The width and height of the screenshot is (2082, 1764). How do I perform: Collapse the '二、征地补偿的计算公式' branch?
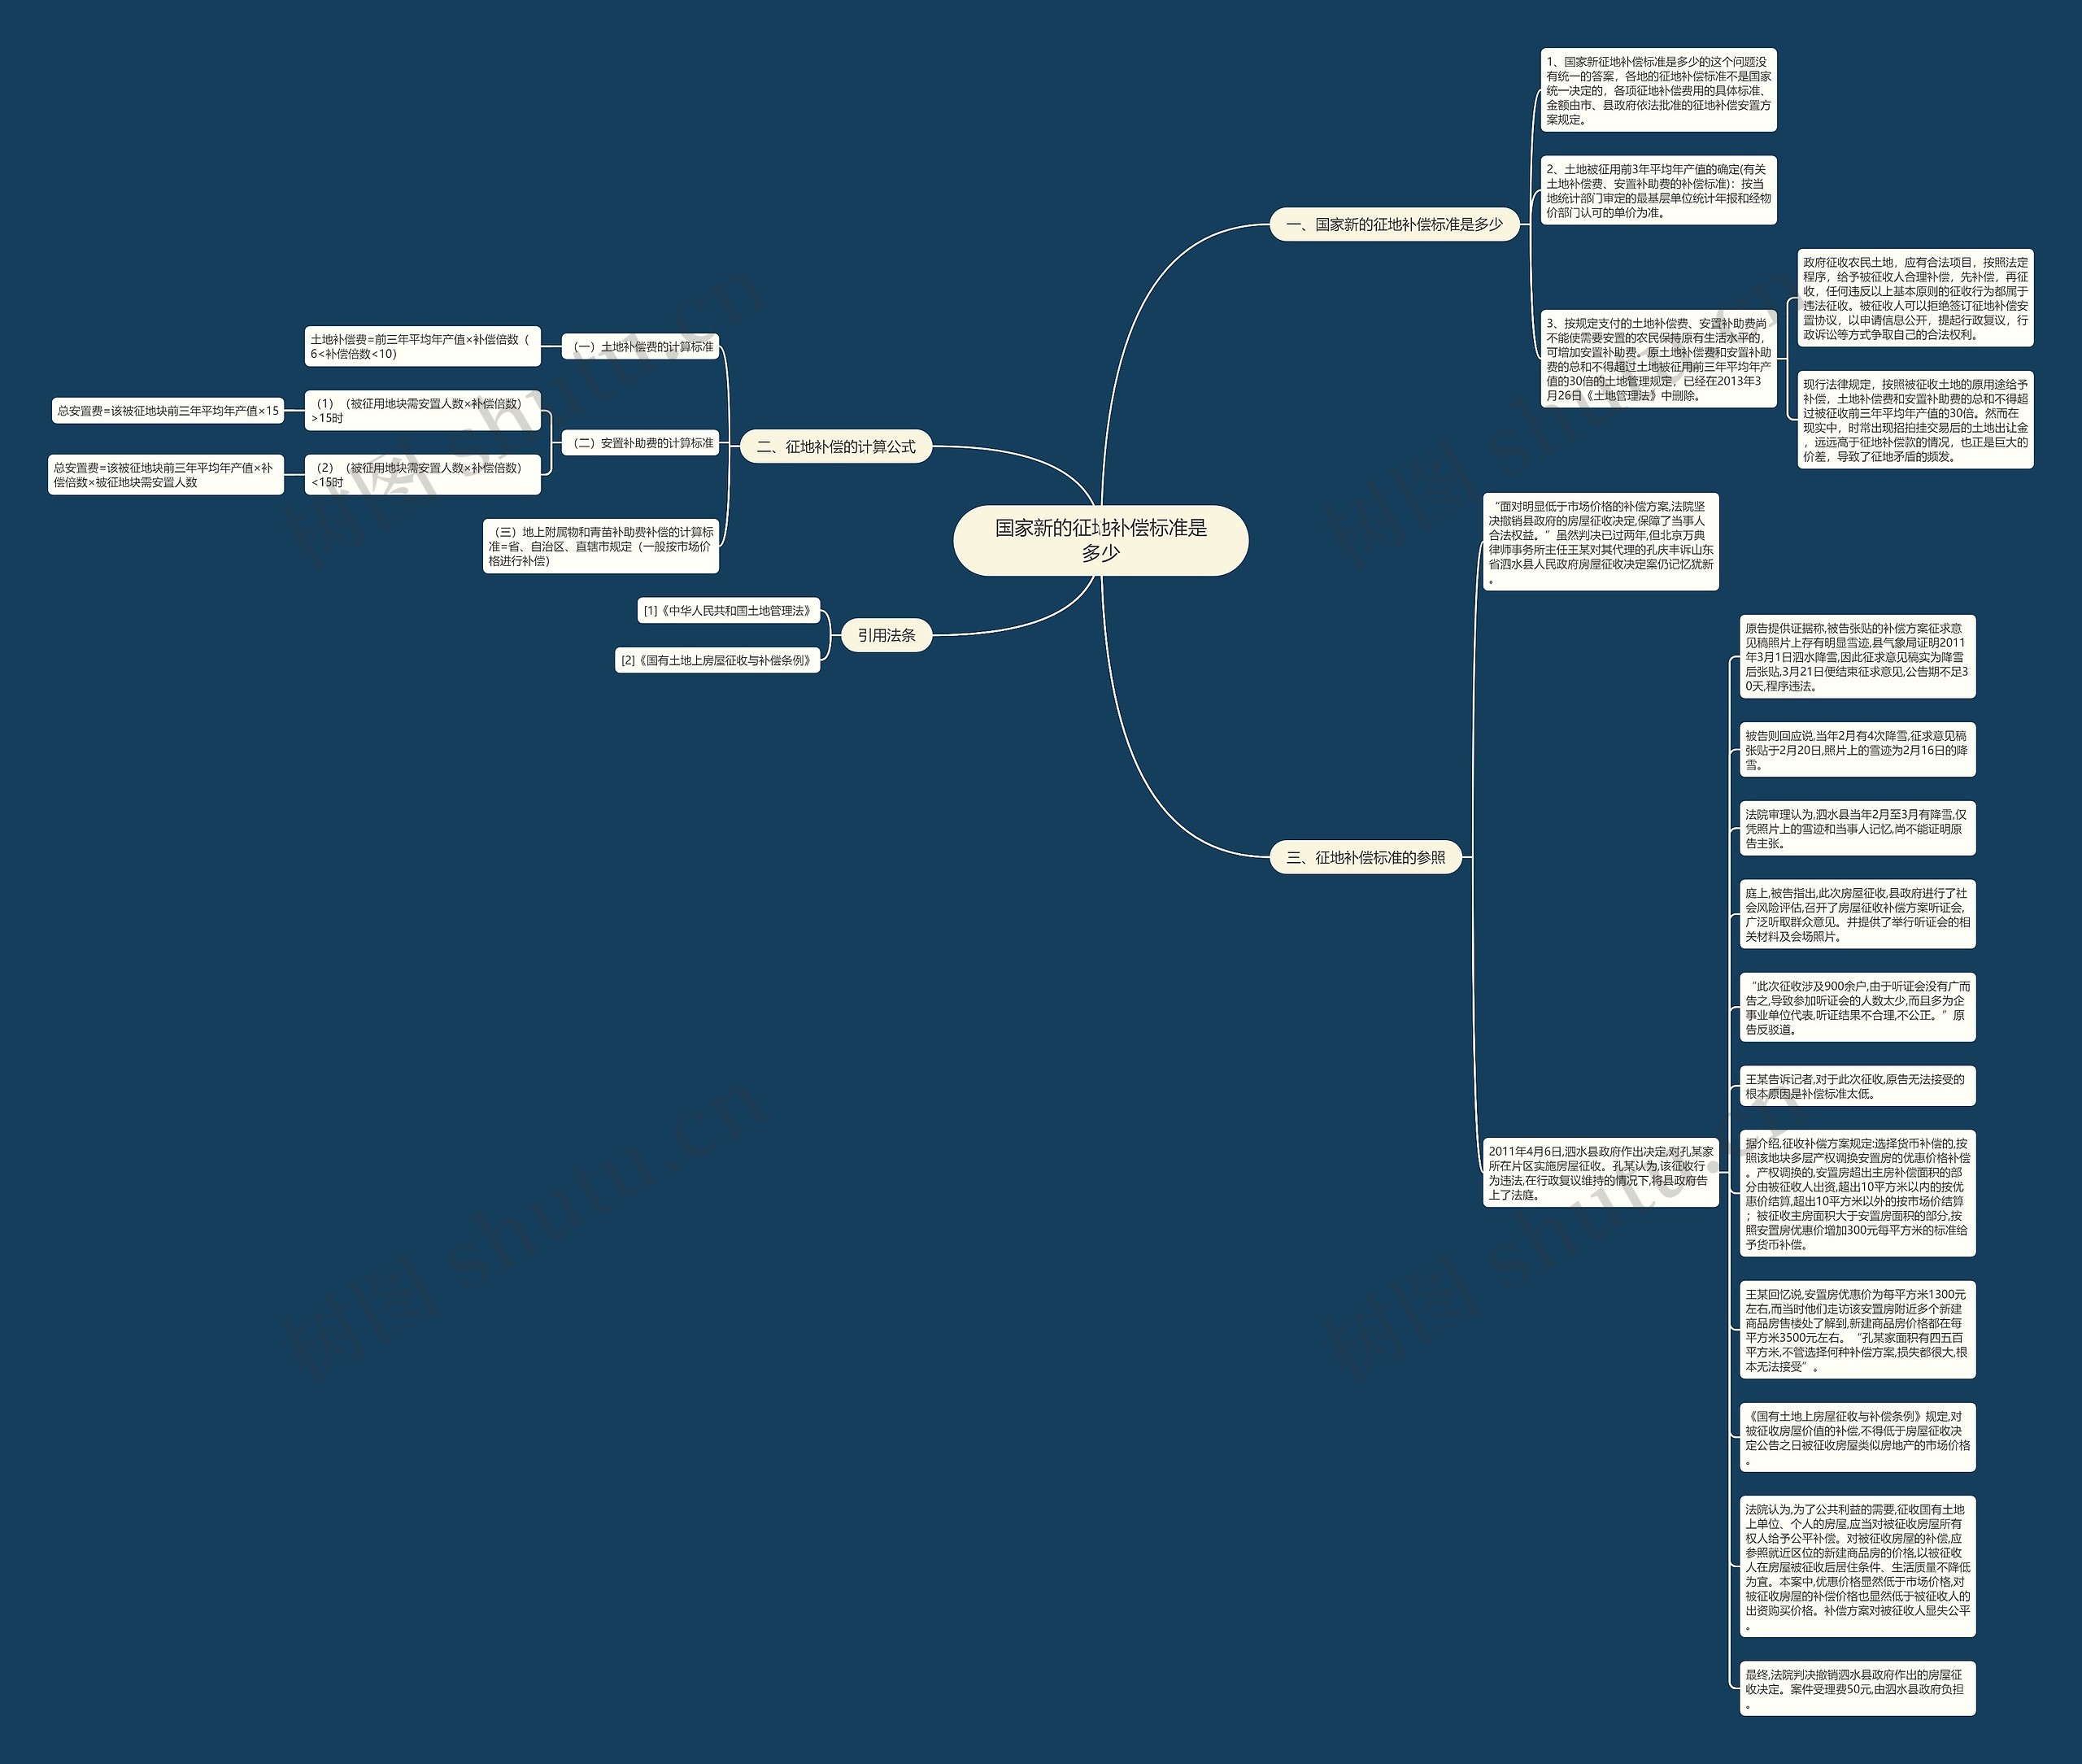click(x=866, y=438)
